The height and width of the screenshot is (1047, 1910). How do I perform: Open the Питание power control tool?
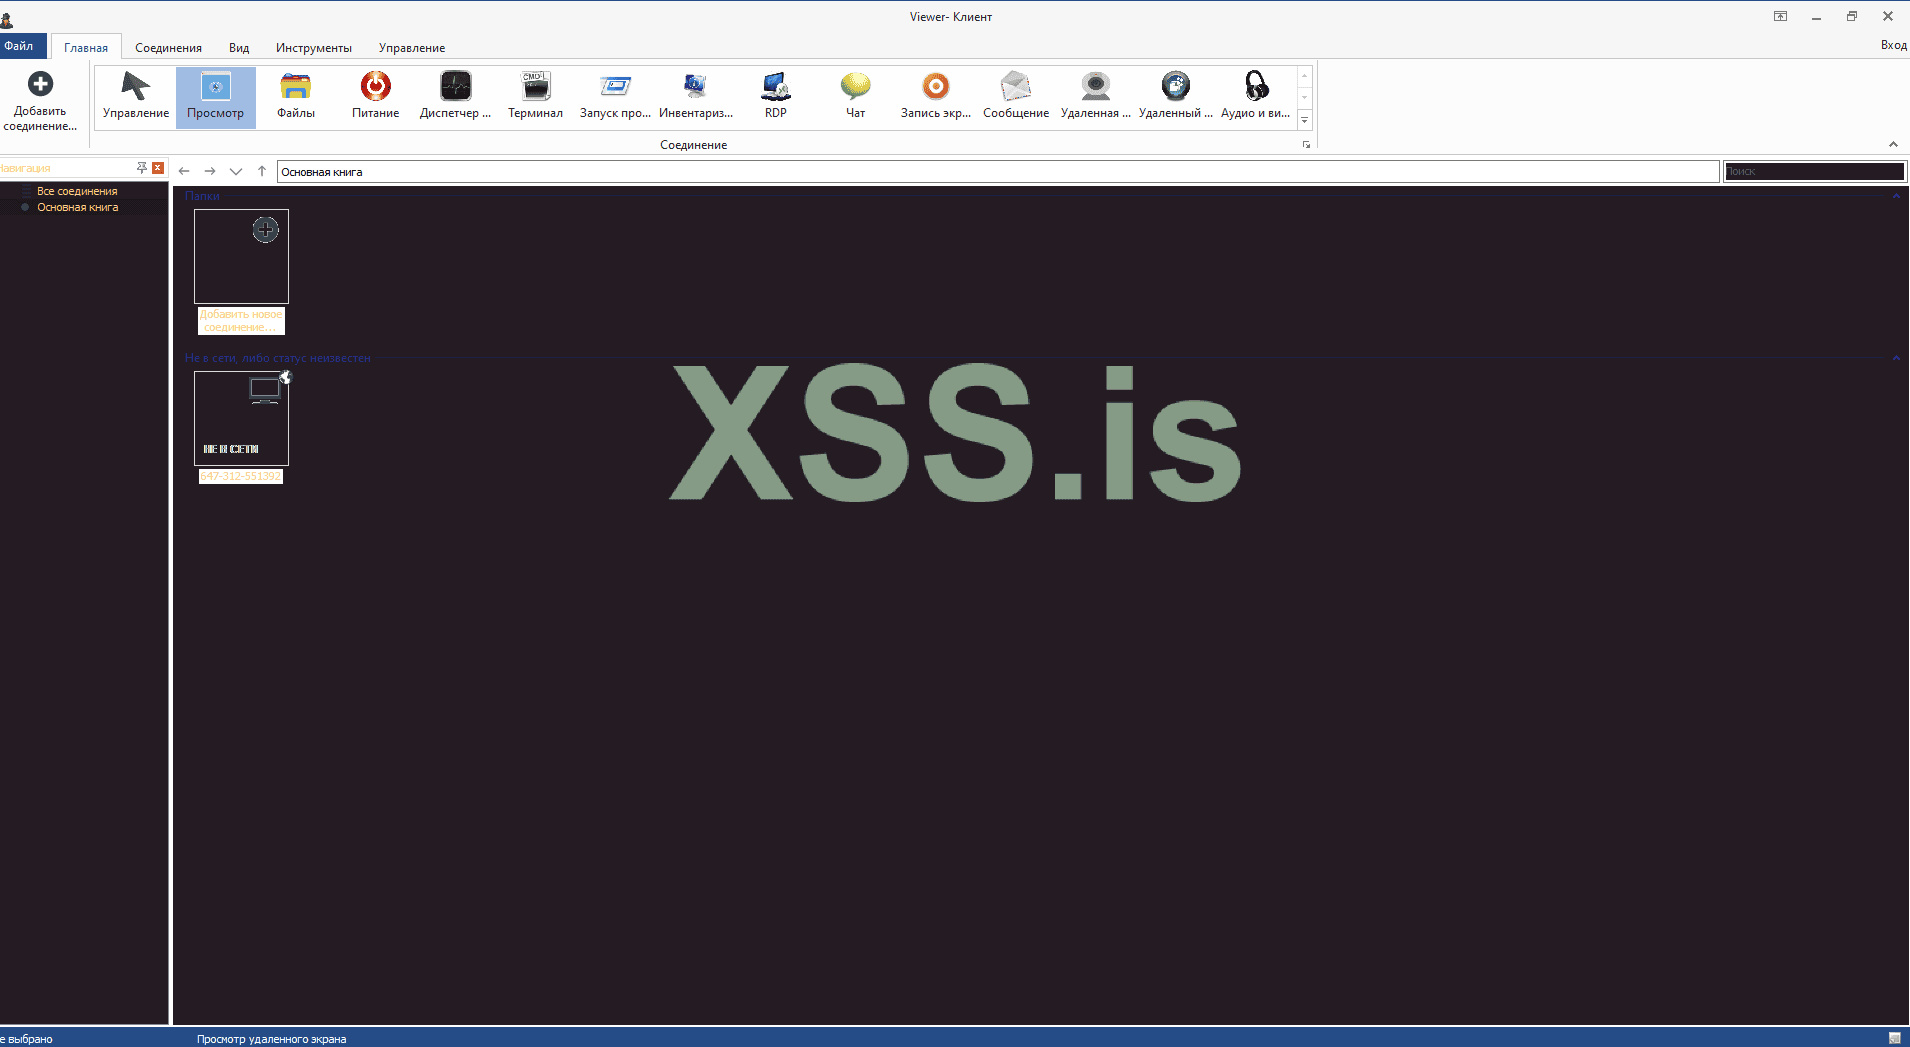tap(376, 97)
